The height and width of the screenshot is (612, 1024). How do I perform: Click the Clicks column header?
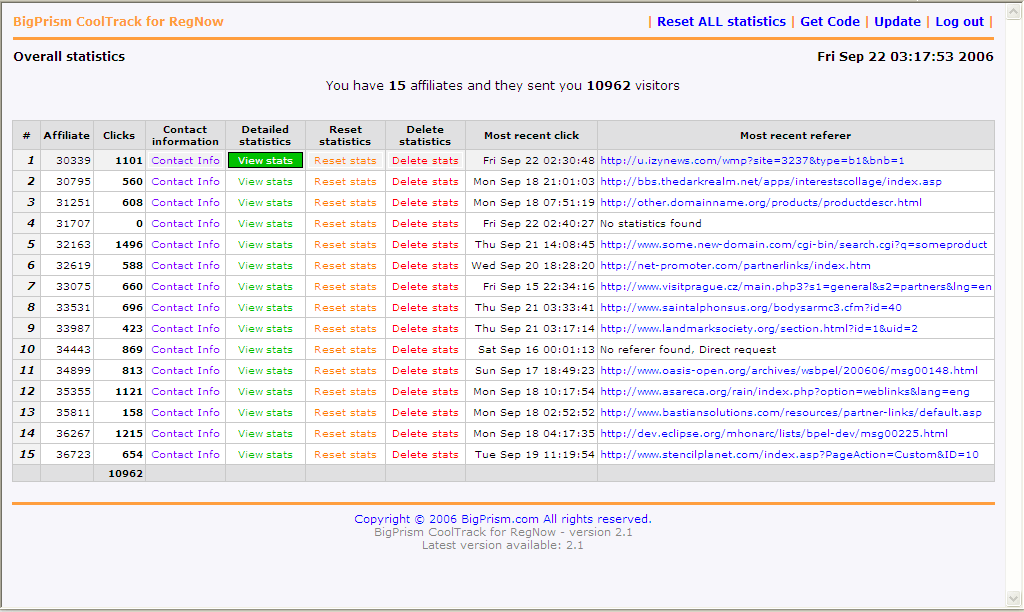point(119,135)
